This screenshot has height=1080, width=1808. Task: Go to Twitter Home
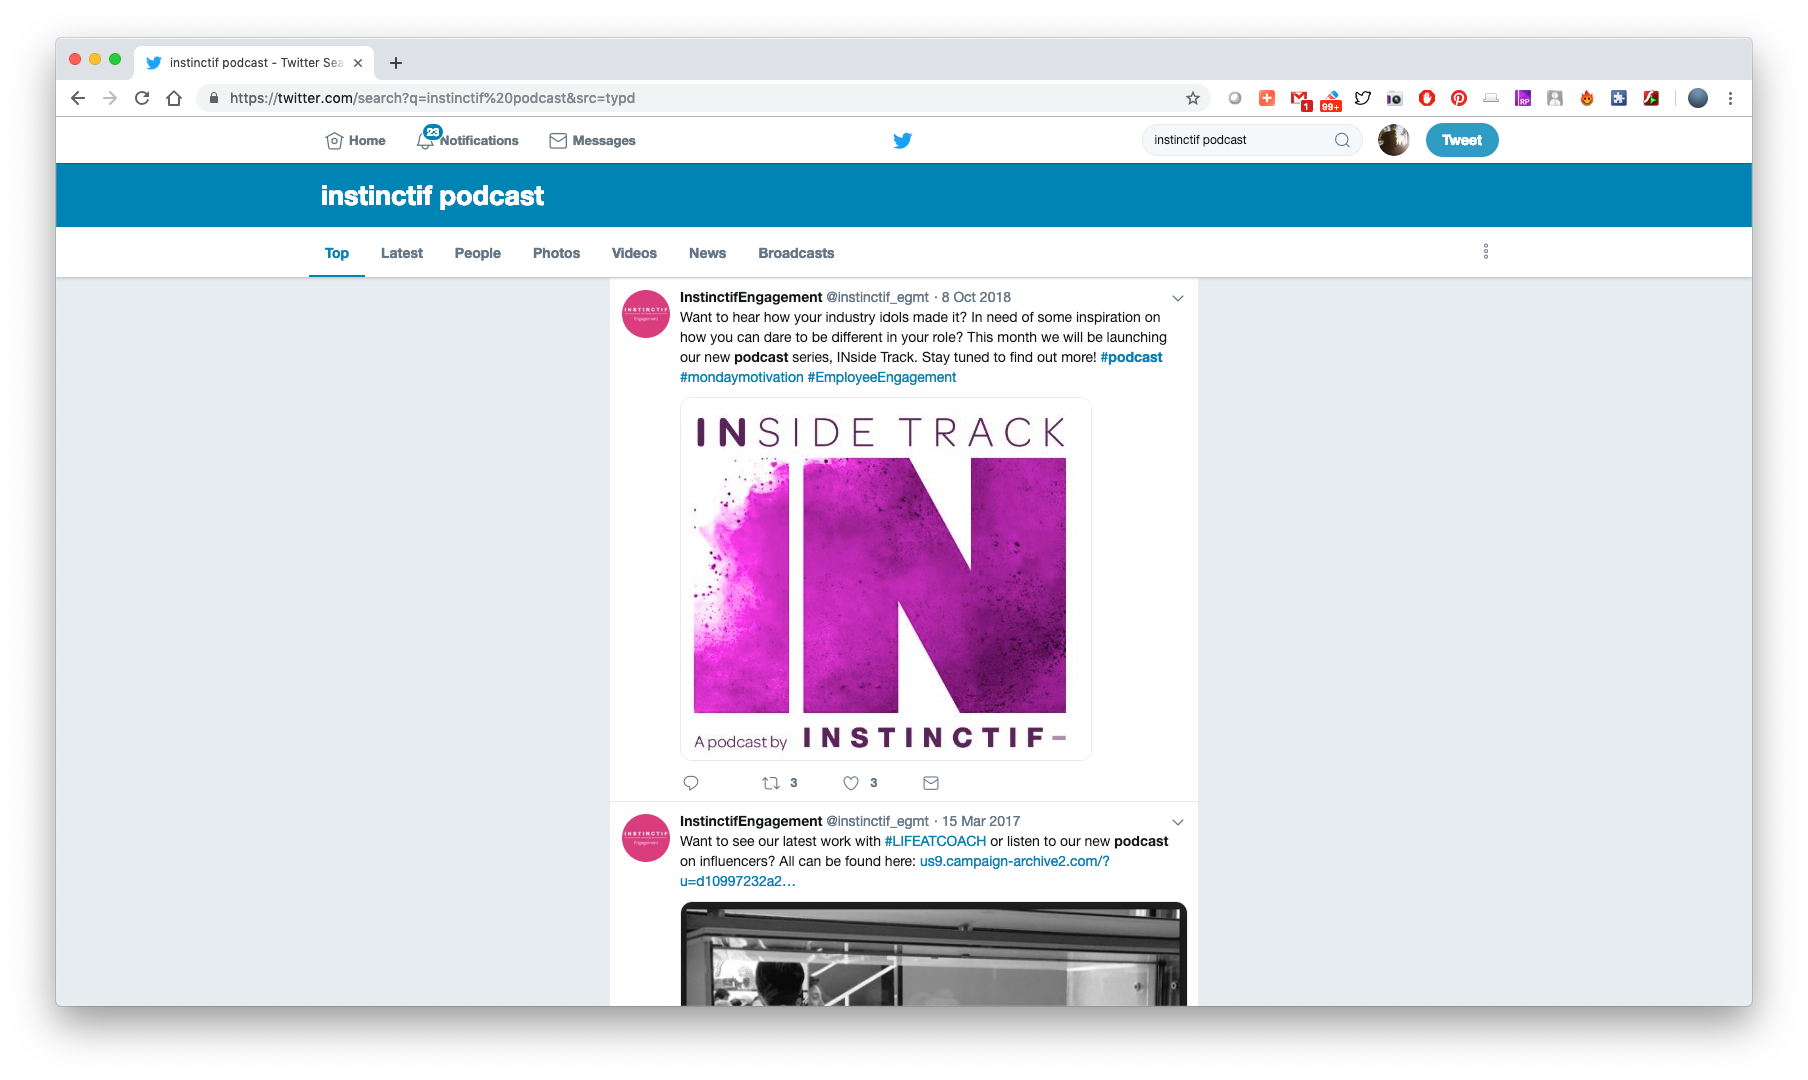point(356,140)
